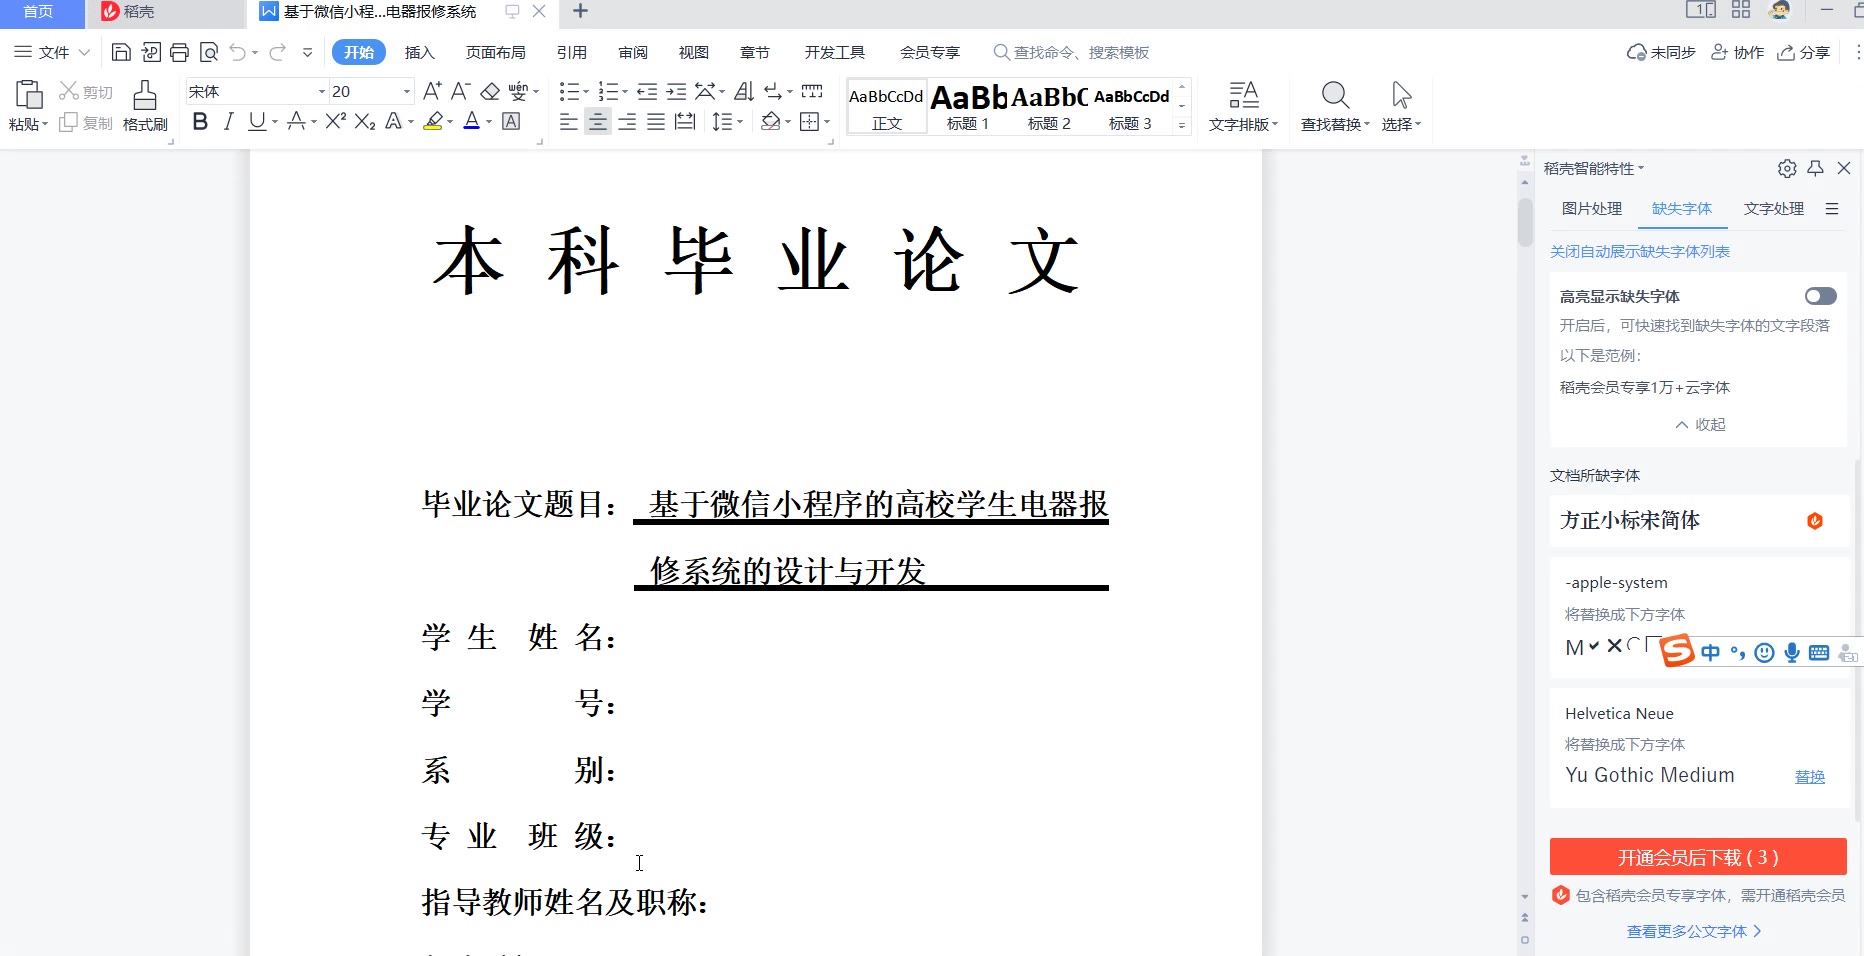The image size is (1864, 956).
Task: Toggle Italic formatting
Action: click(x=228, y=121)
